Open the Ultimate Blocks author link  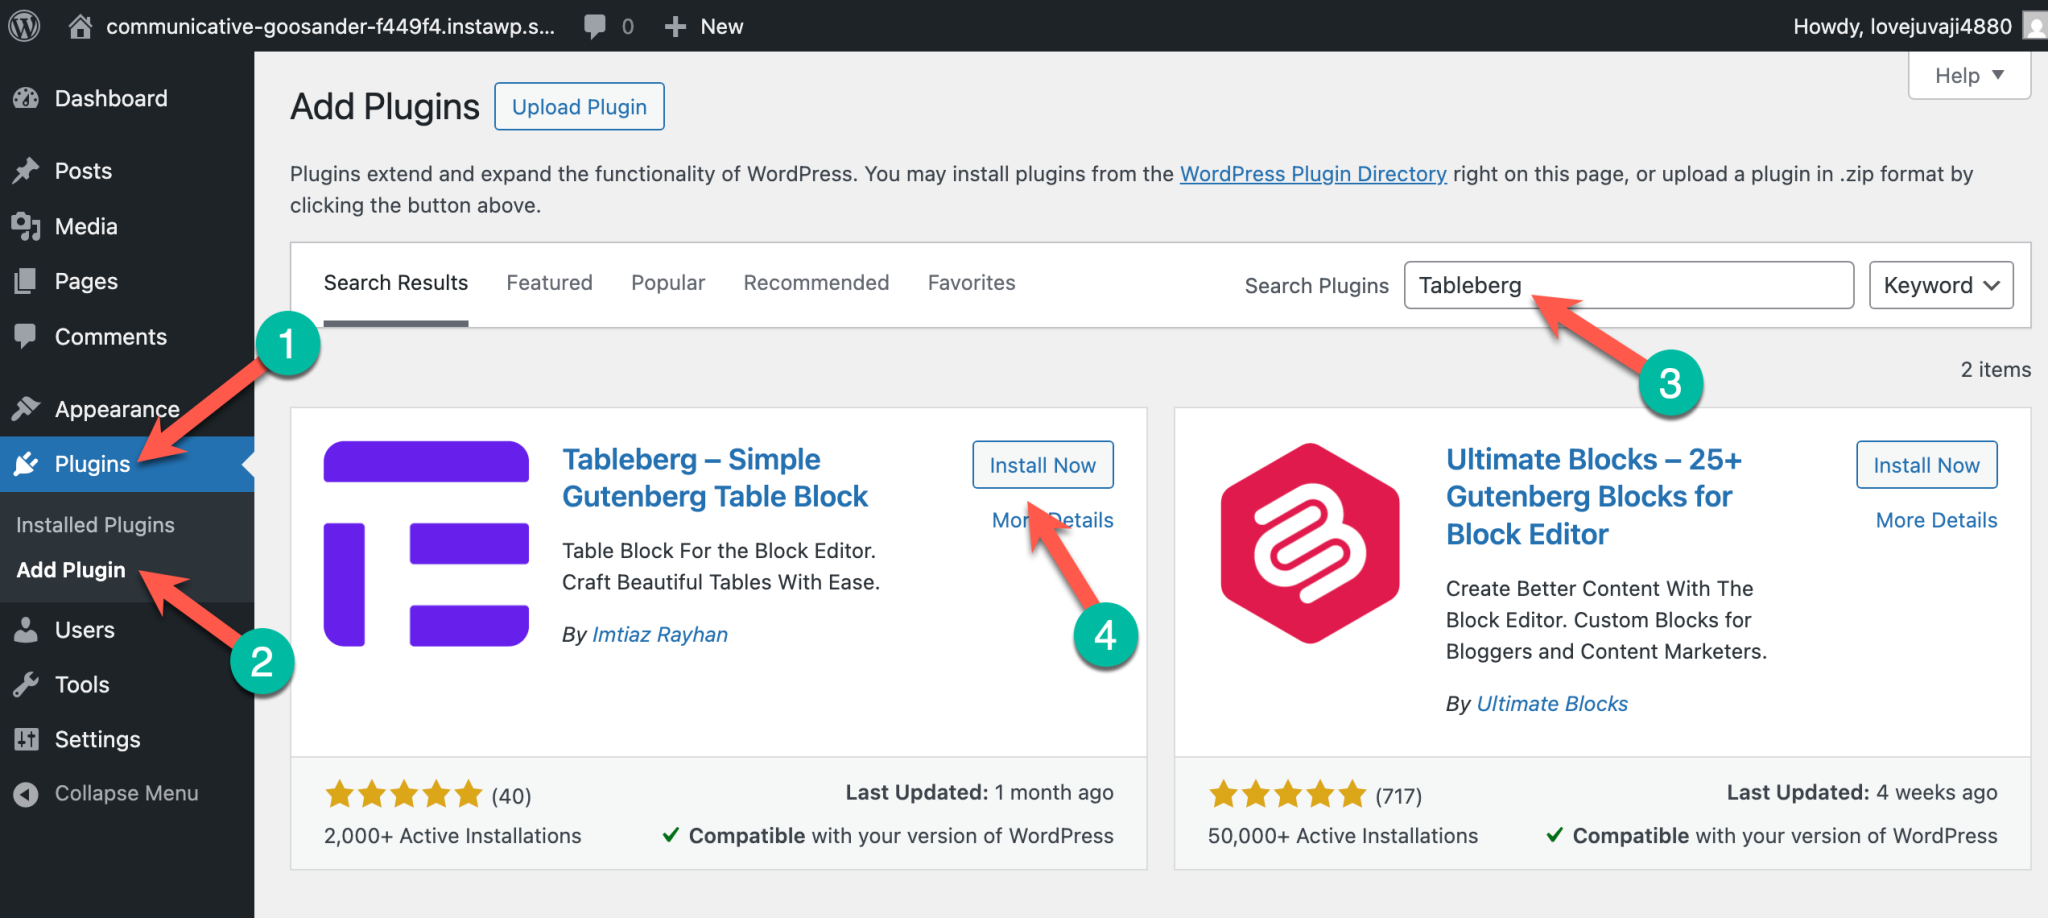coord(1552,704)
